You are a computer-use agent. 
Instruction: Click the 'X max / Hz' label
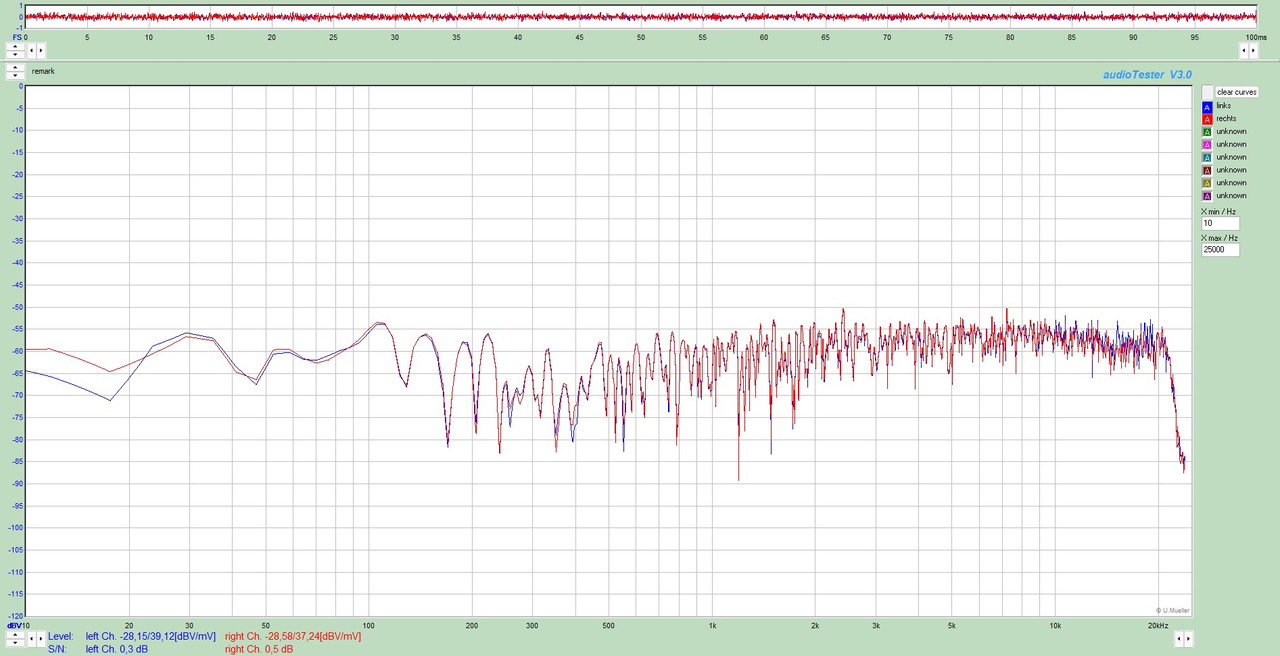coord(1220,238)
